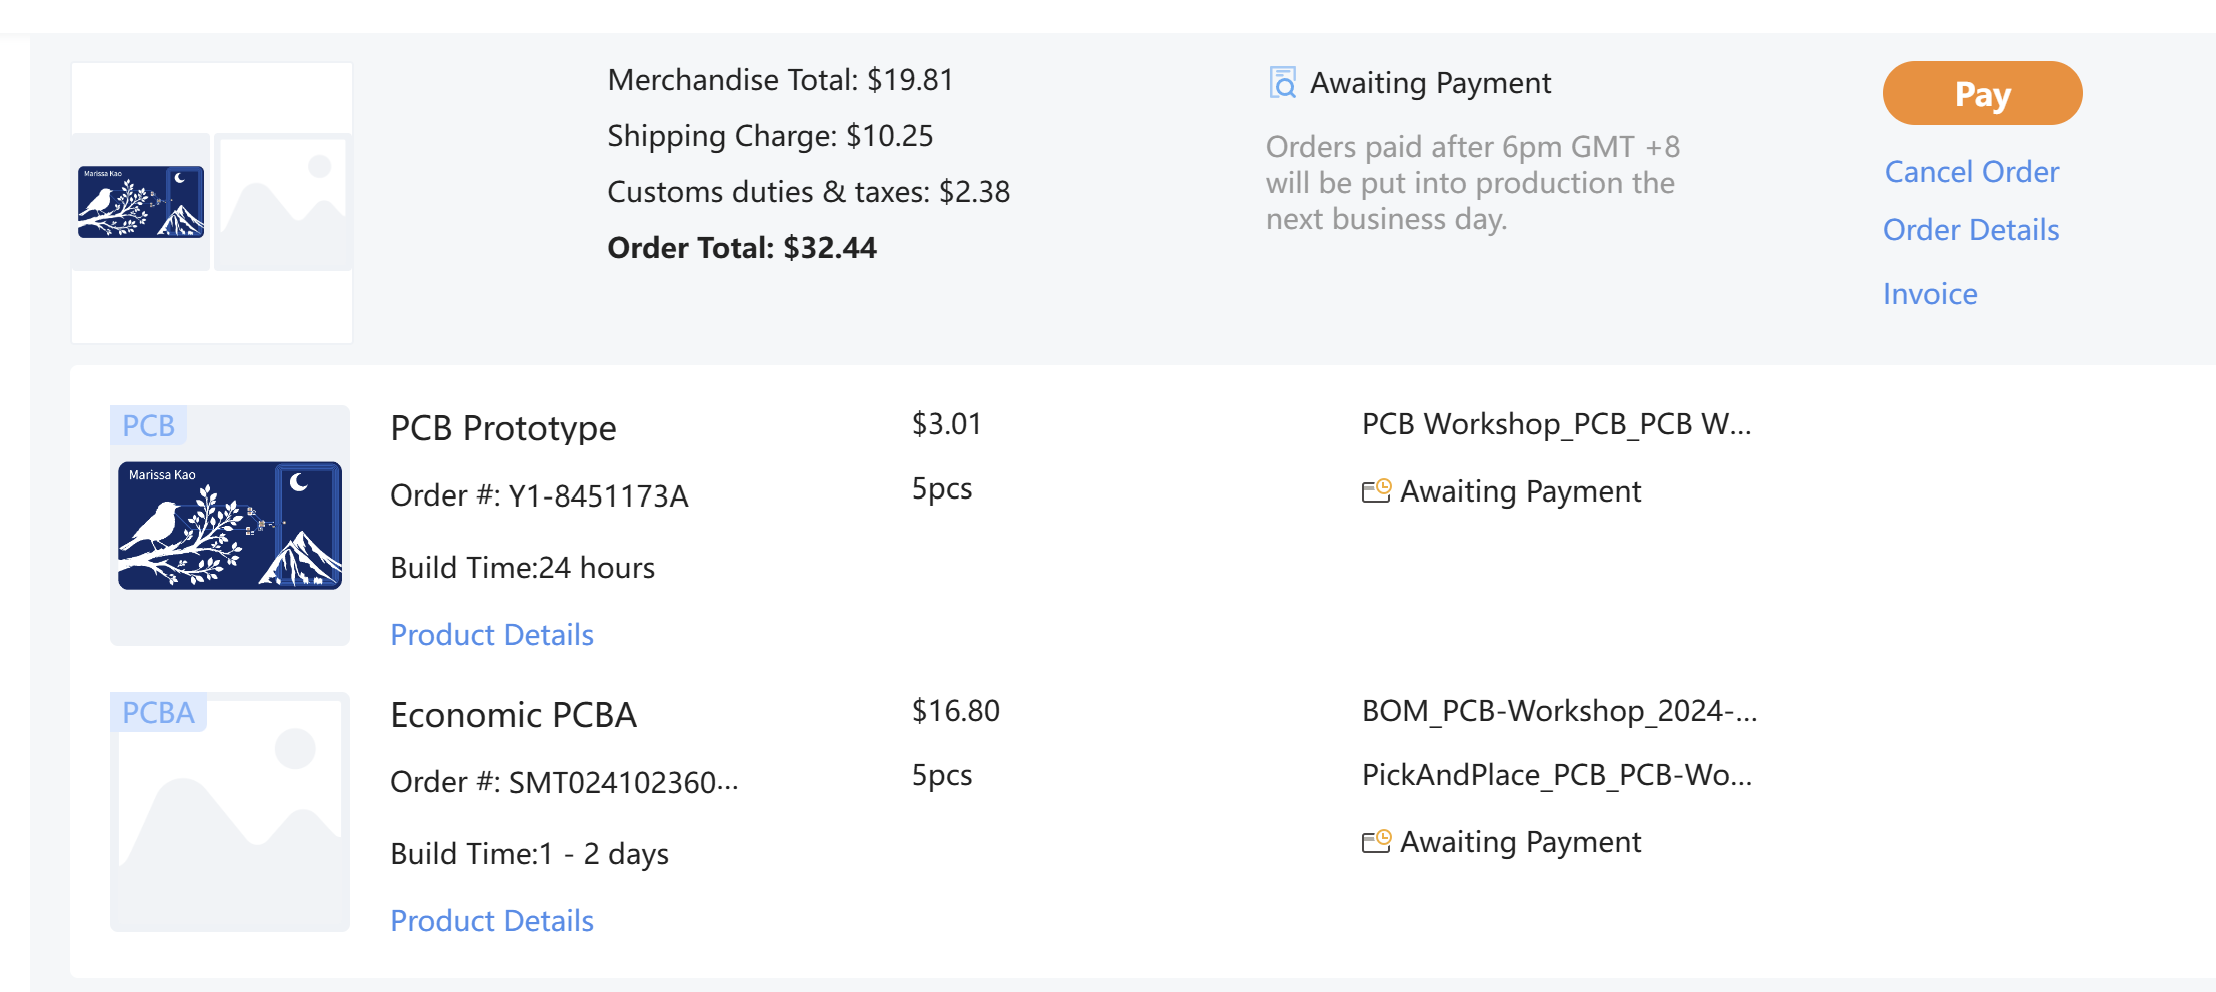The width and height of the screenshot is (2216, 992).
Task: Click the wallet clock icon for Economic PCBA
Action: point(1376,841)
